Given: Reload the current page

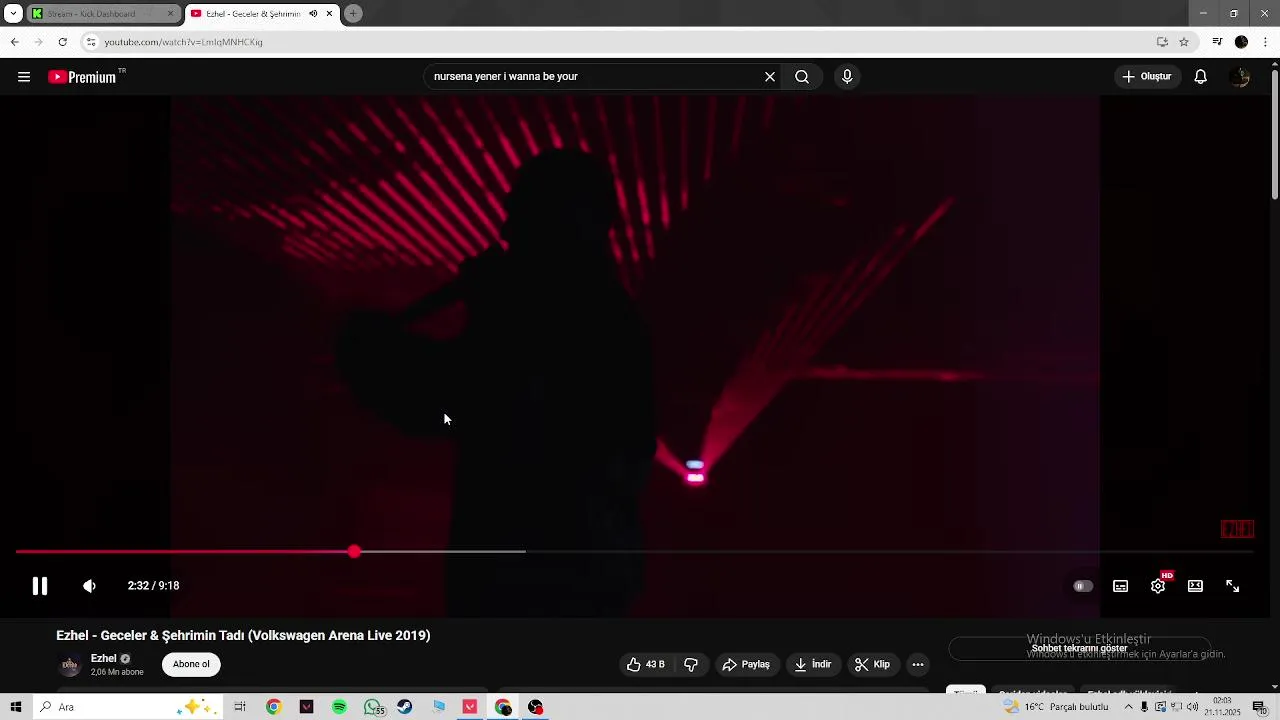Looking at the screenshot, I should pos(62,42).
